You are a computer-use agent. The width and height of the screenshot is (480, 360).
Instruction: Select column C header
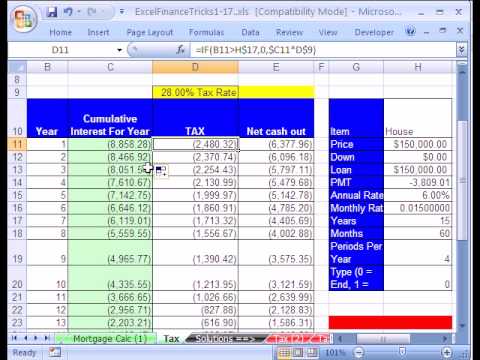pyautogui.click(x=110, y=67)
